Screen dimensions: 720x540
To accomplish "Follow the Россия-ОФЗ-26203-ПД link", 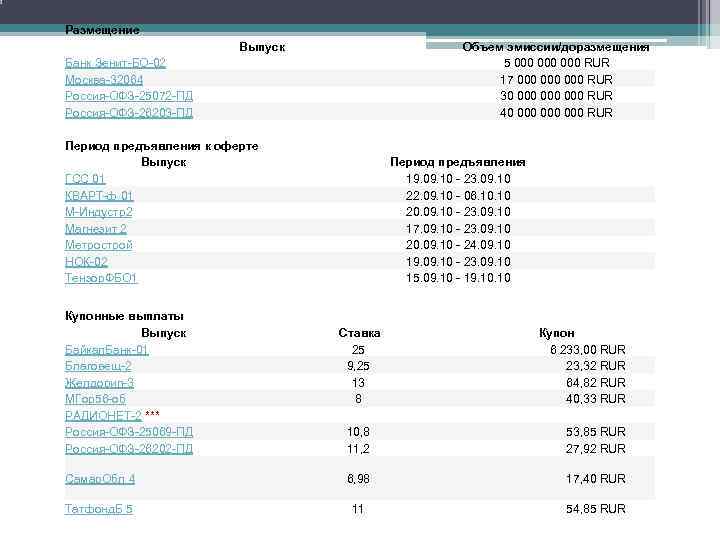I will pos(129,113).
